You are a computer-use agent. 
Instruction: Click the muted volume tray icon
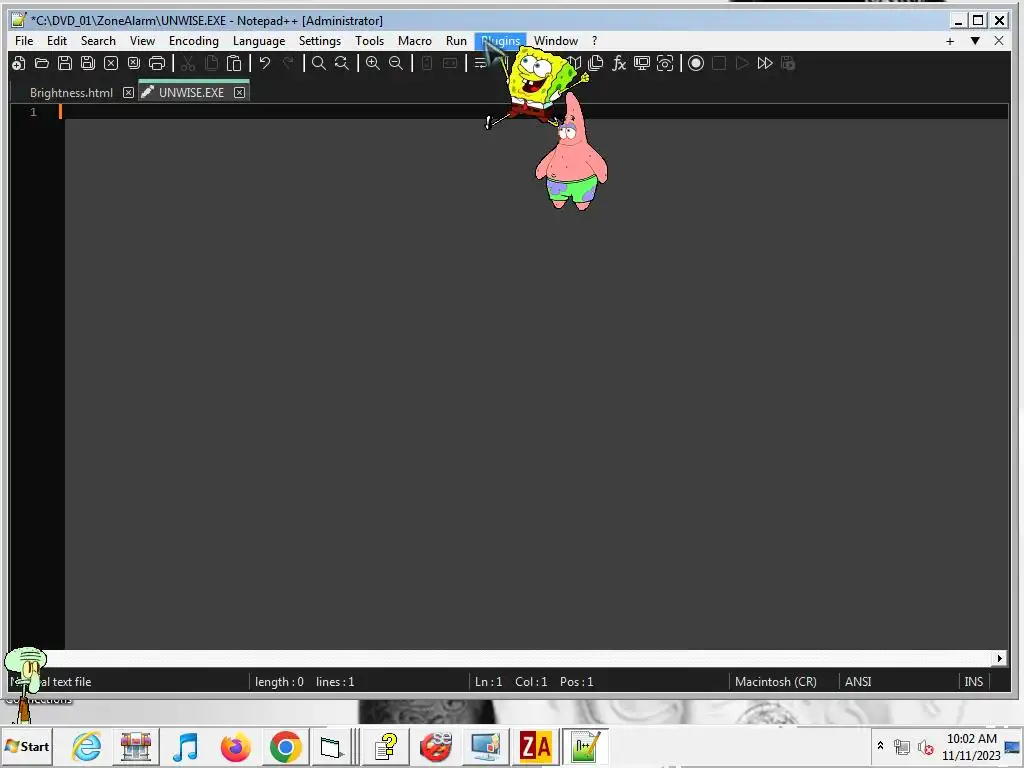point(925,746)
